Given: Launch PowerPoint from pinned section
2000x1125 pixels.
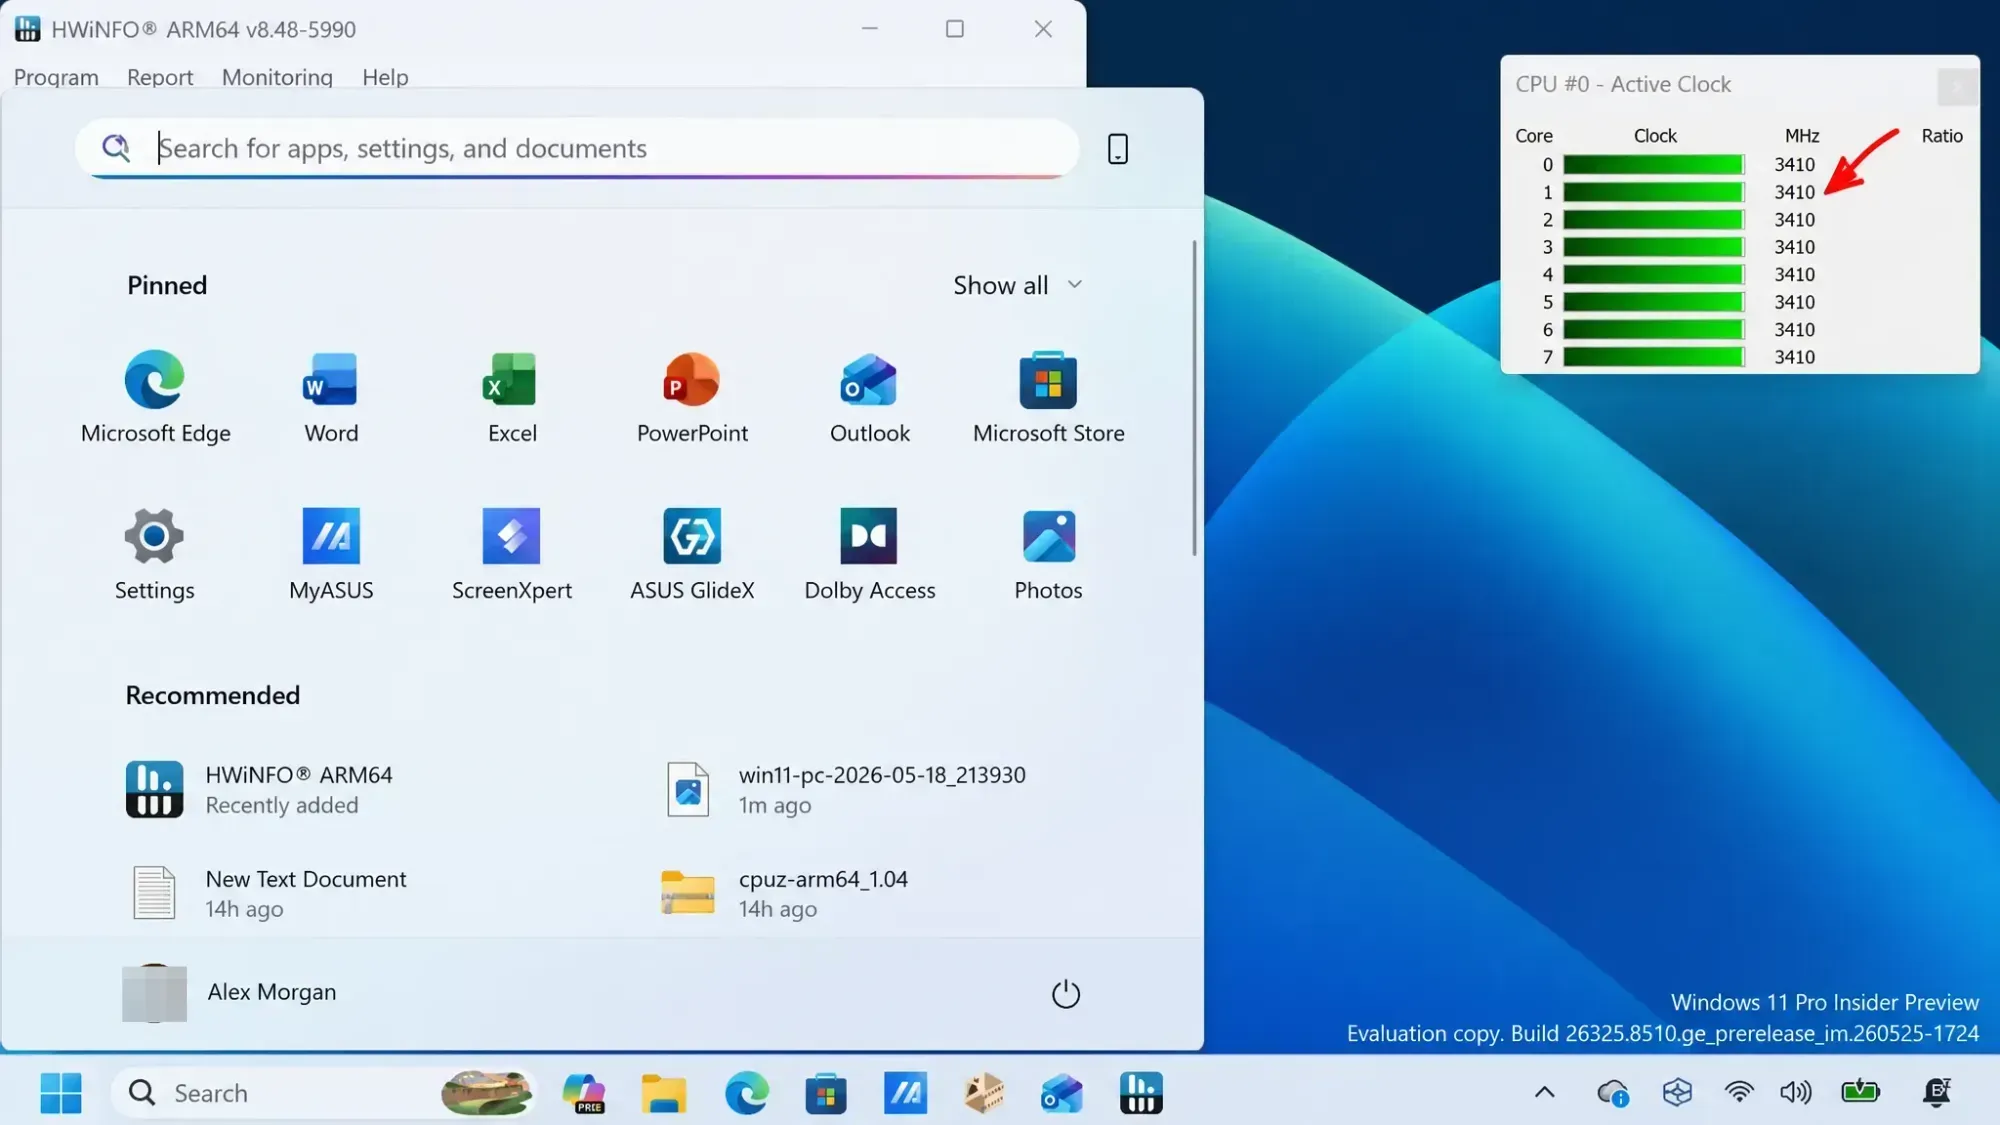Looking at the screenshot, I should tap(692, 397).
